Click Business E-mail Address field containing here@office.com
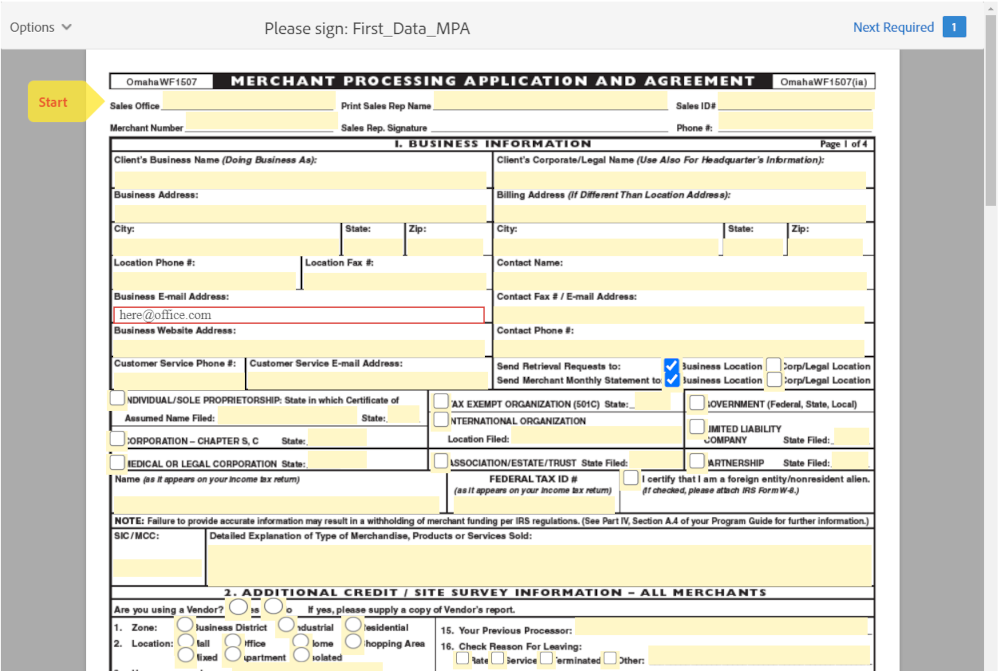1000x671 pixels. tap(299, 314)
